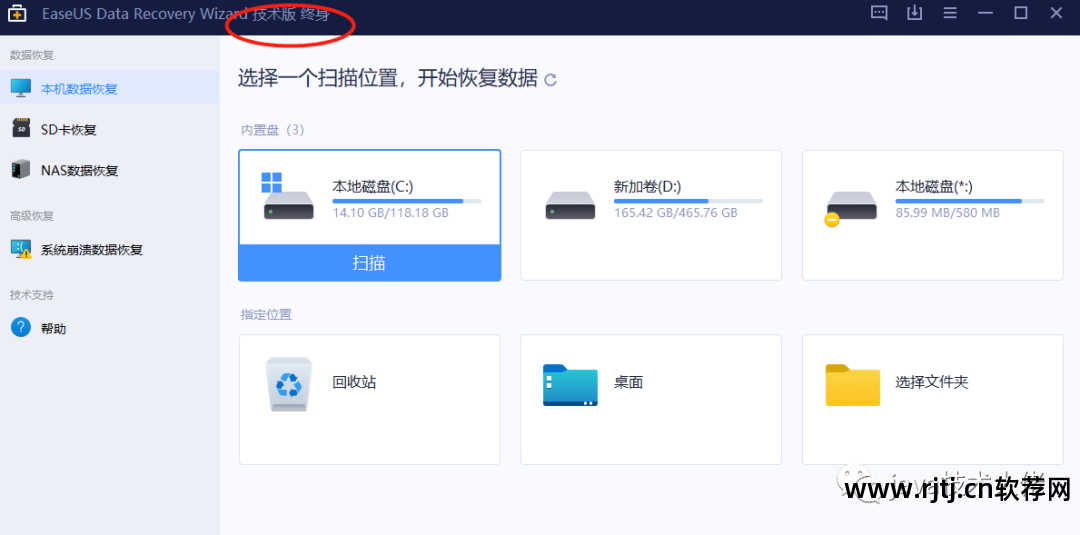
Task: Click the C: drive icon with Windows logo
Action: point(287,196)
